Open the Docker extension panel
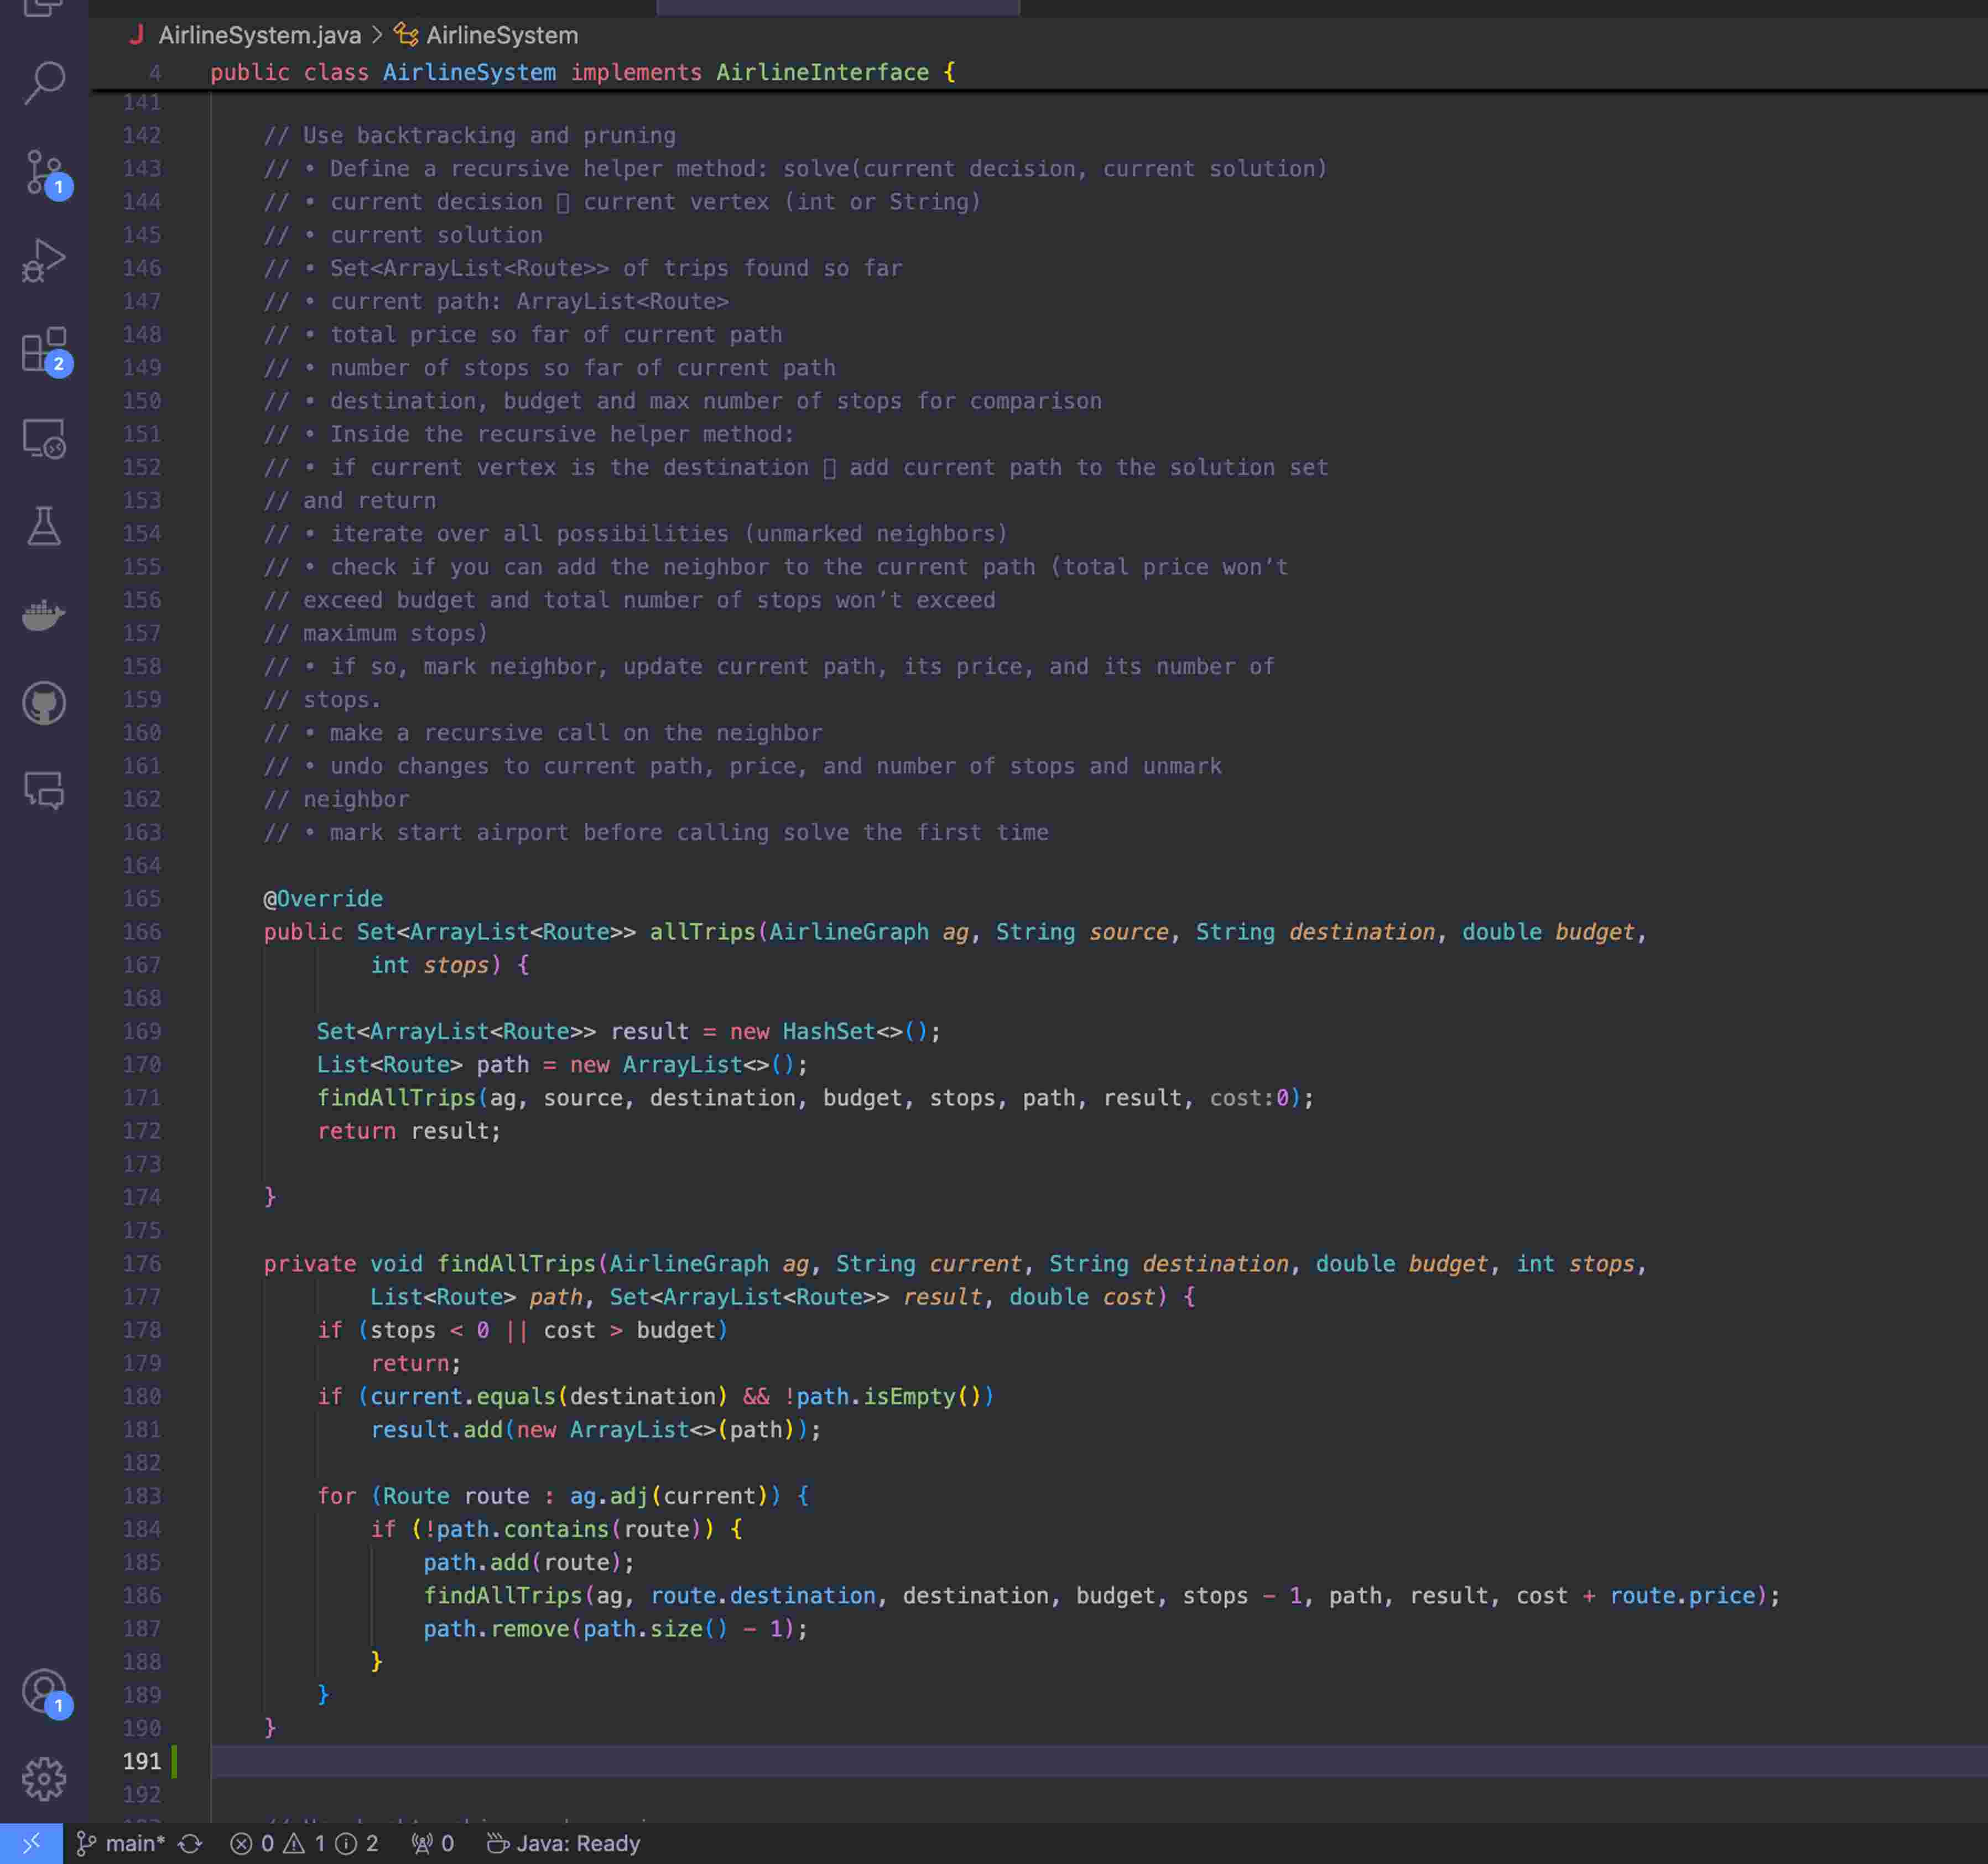The width and height of the screenshot is (1988, 1864). [x=44, y=615]
